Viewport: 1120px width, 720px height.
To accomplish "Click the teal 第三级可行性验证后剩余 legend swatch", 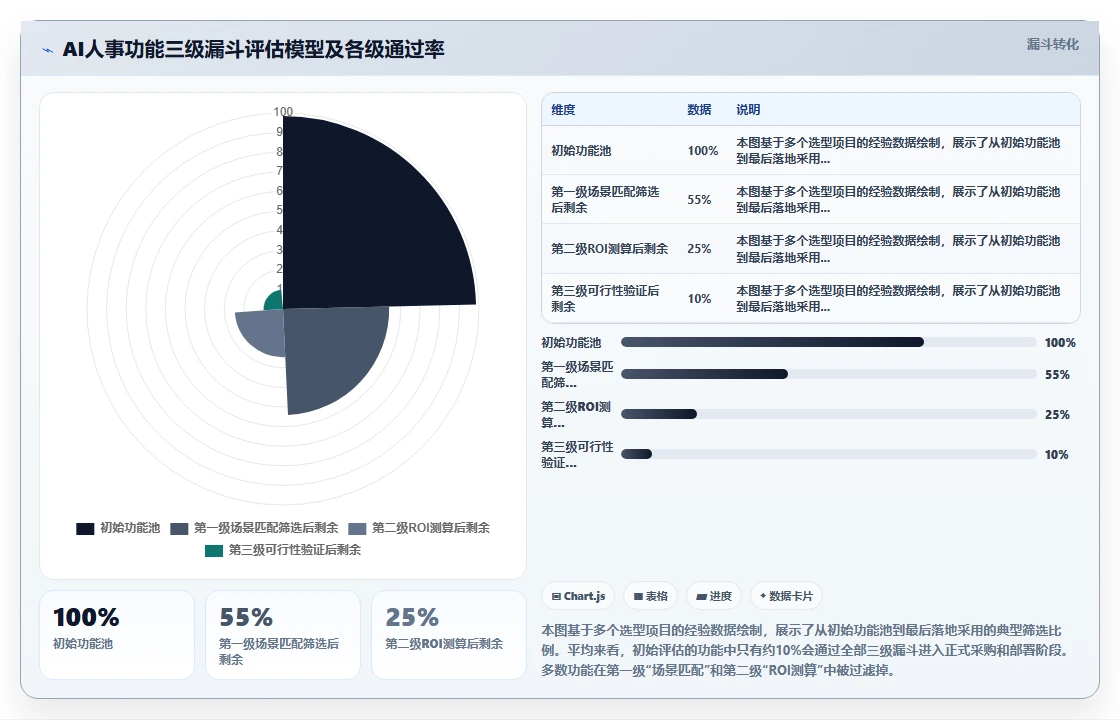I will click(x=214, y=551).
